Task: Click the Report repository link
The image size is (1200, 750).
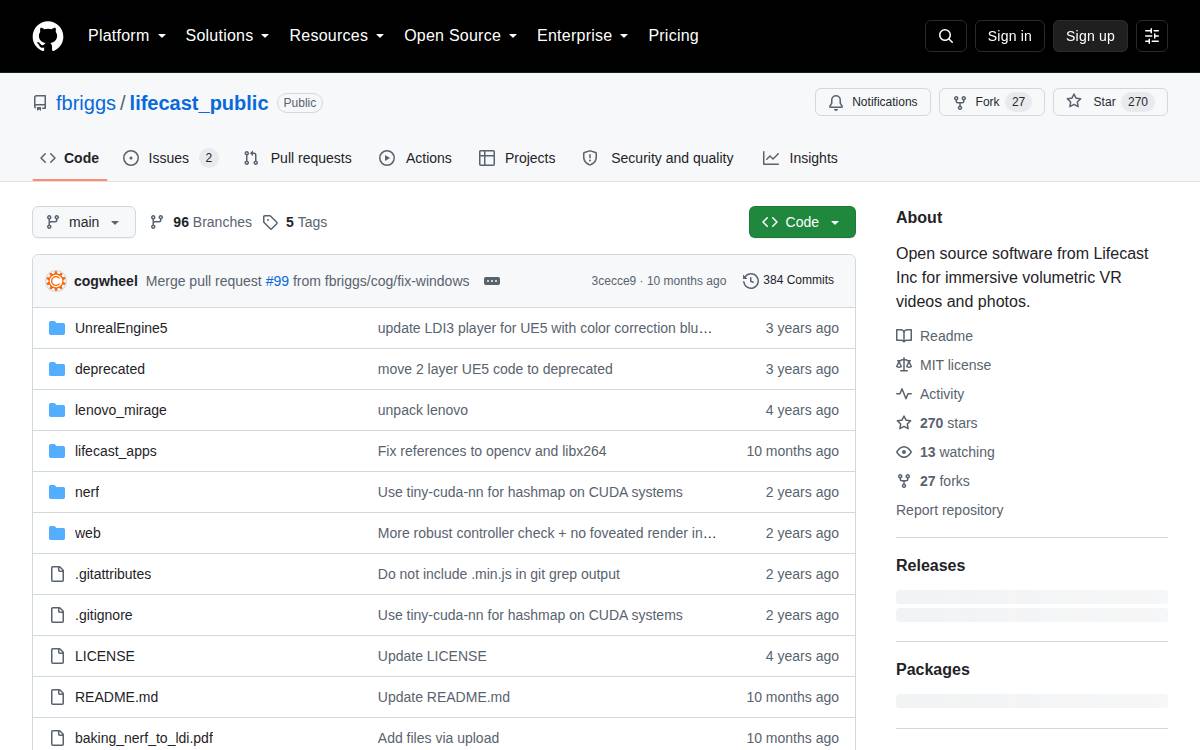Action: click(949, 510)
